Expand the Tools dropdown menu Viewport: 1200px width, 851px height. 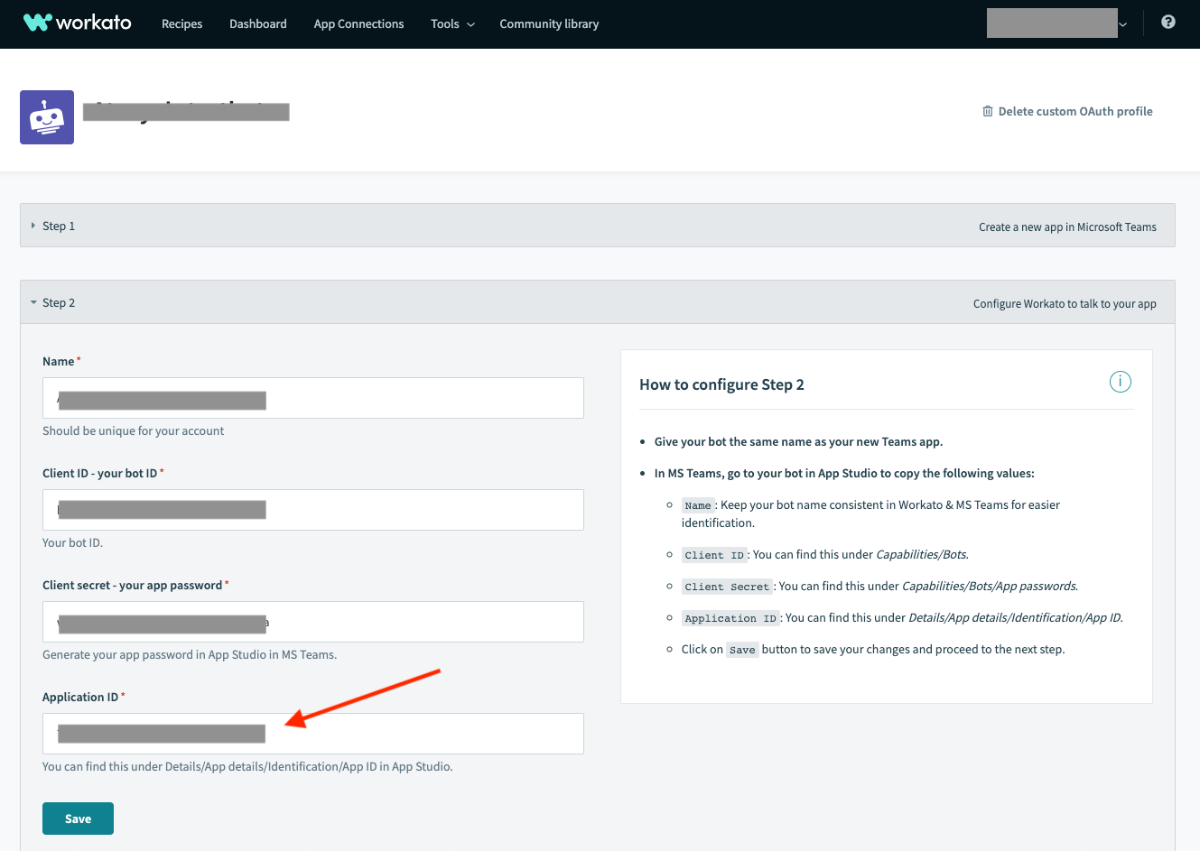pyautogui.click(x=453, y=24)
